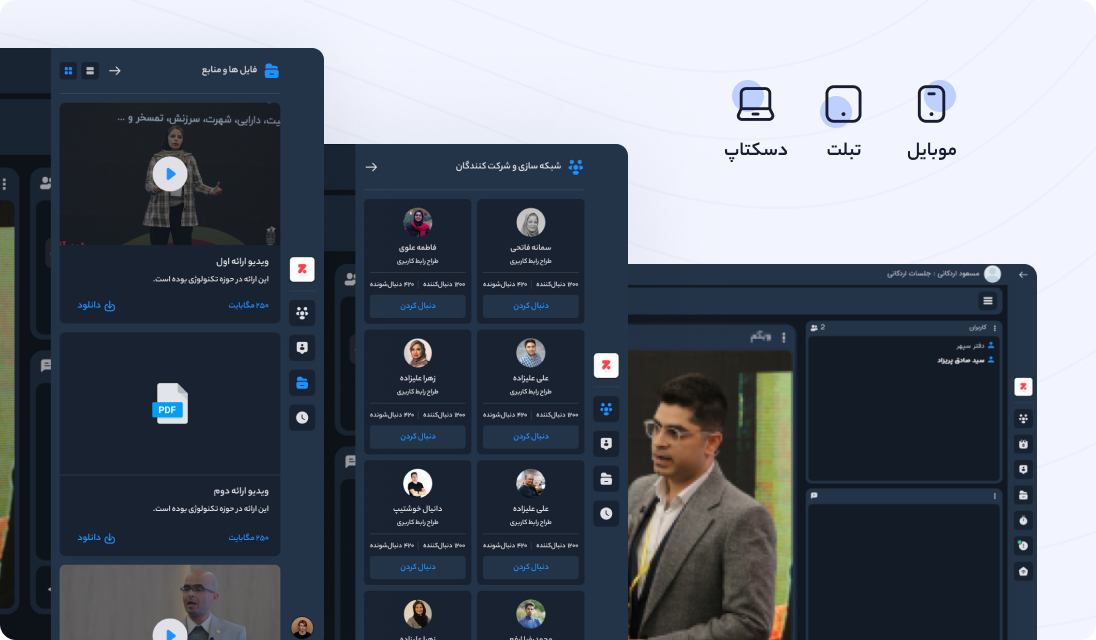Follow سمانه فاتحی with دنبال کردن button
This screenshot has width=1096, height=640.
coord(531,306)
